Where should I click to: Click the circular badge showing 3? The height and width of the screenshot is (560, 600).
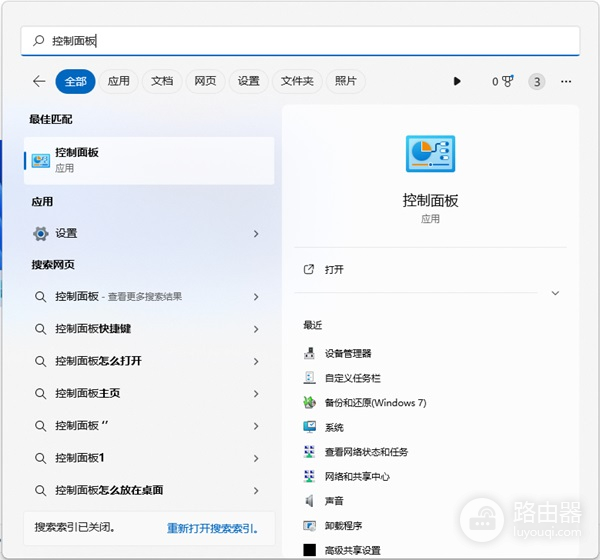(536, 82)
